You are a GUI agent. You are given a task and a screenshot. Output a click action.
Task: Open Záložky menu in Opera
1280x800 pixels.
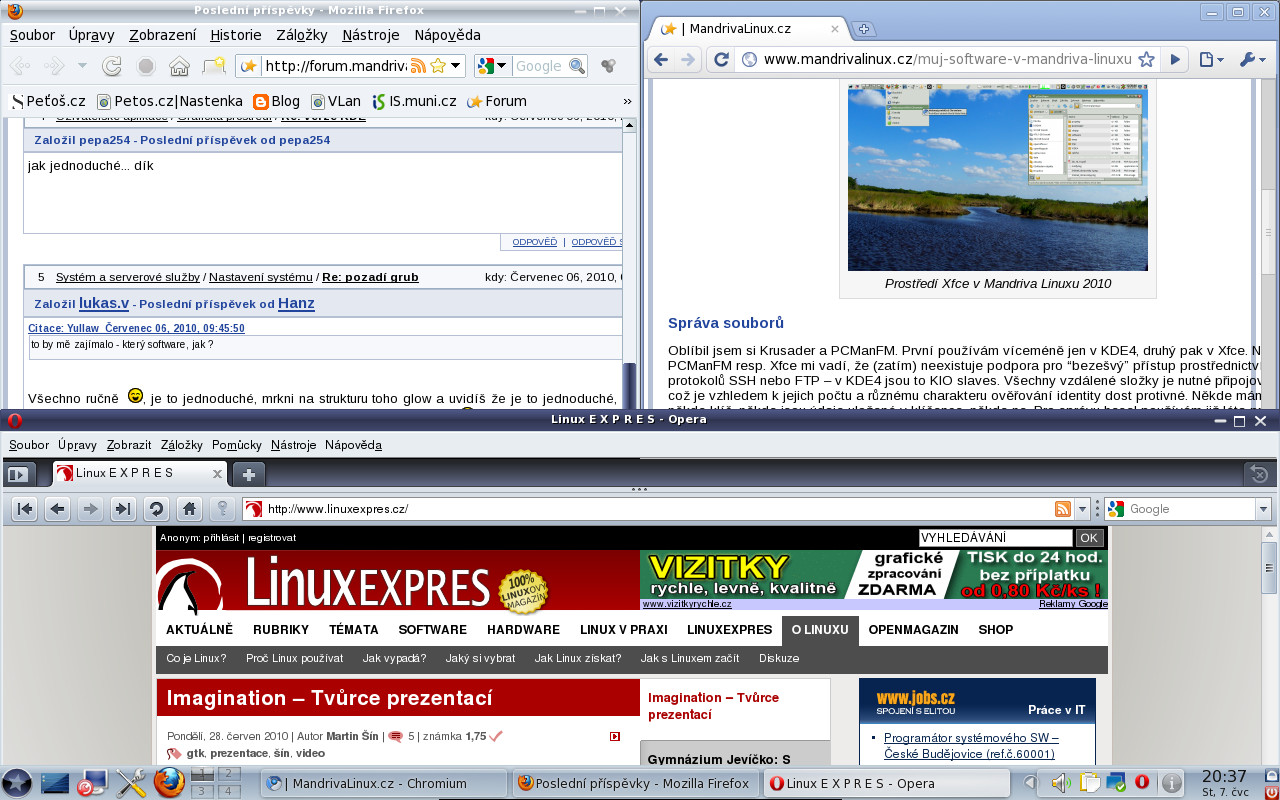182,445
